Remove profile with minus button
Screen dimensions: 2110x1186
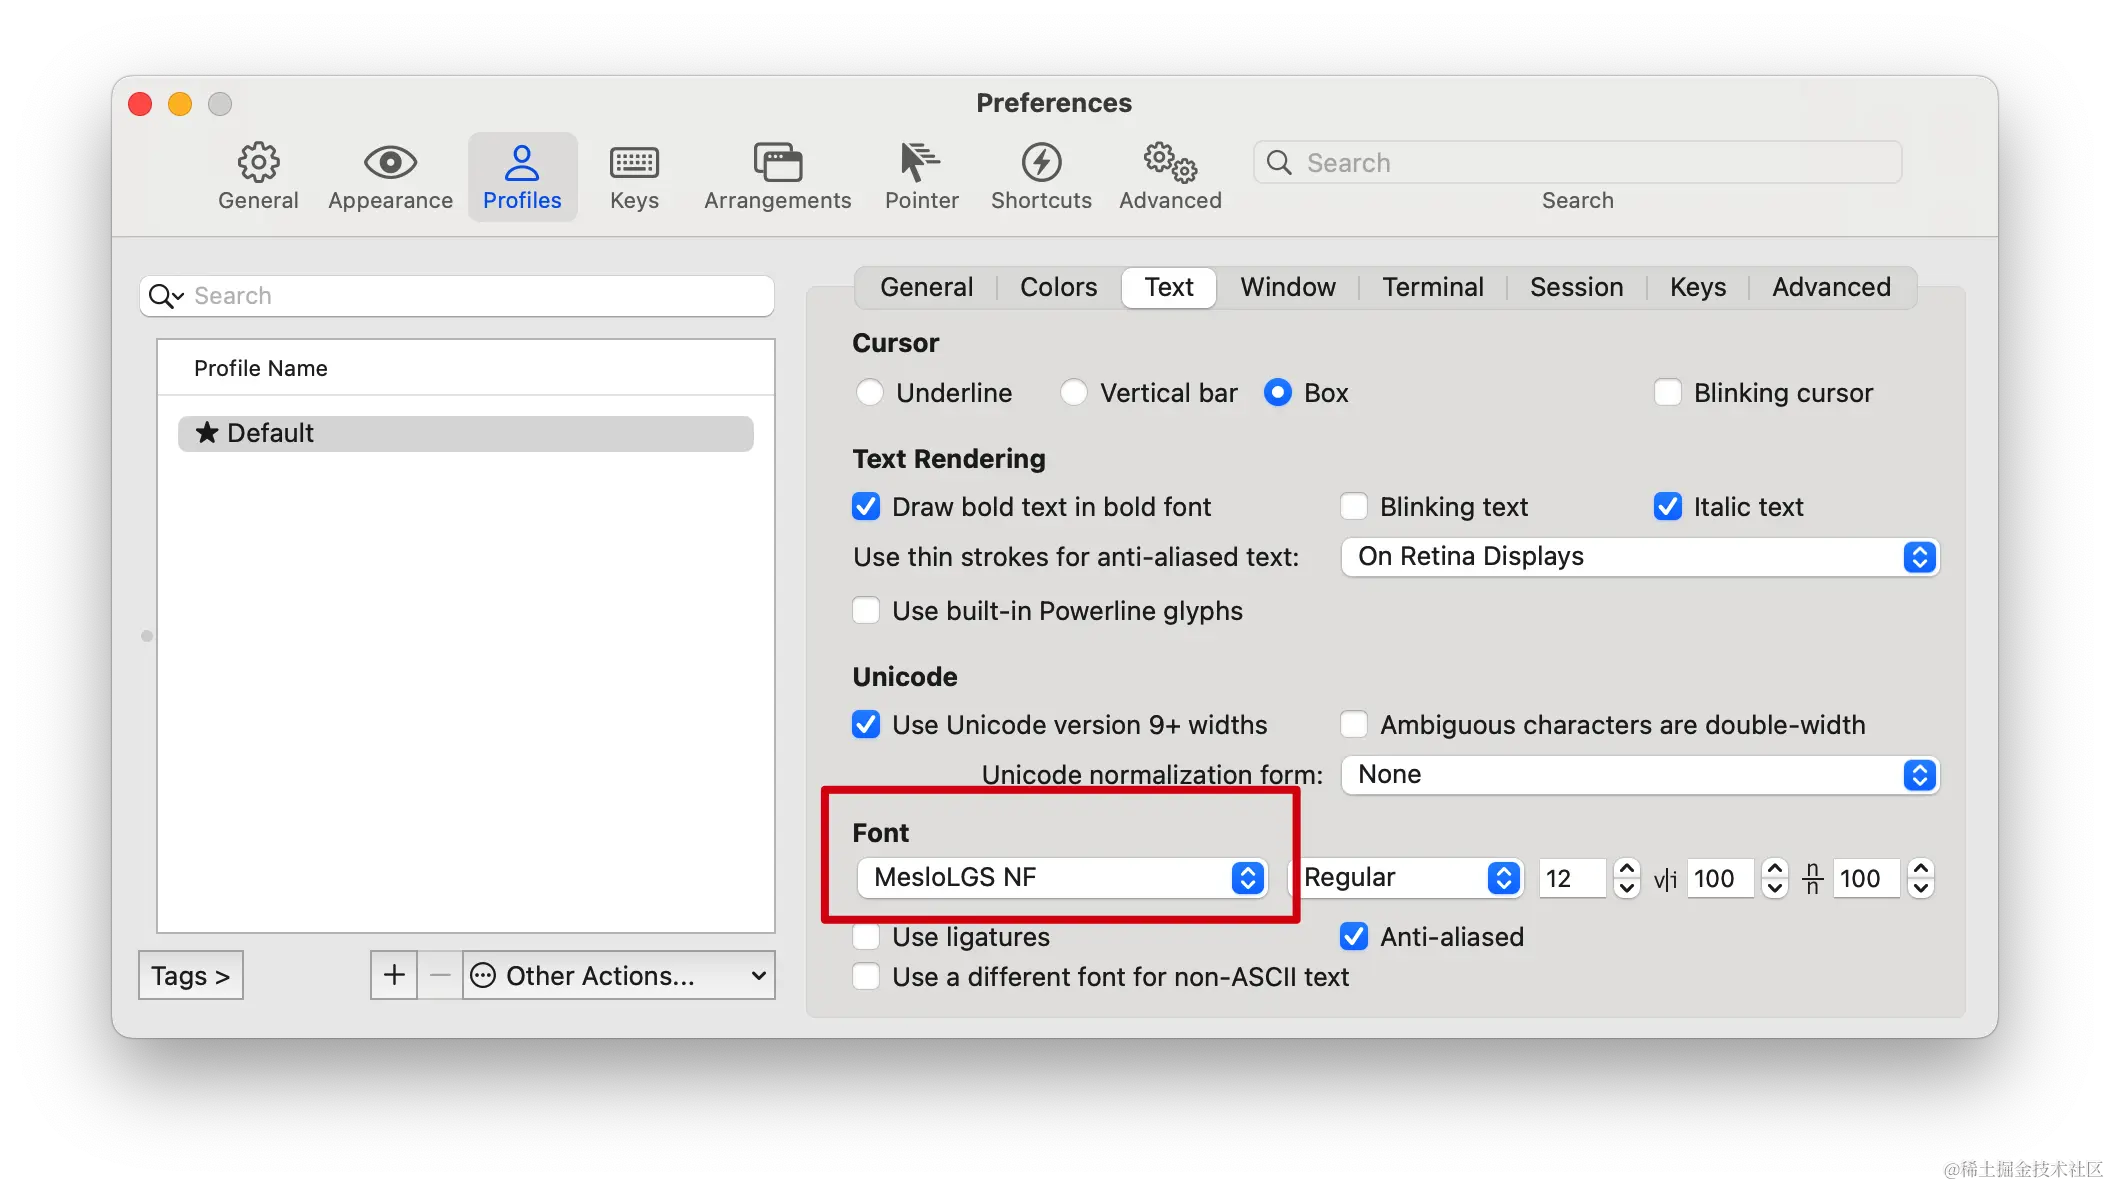pos(440,975)
